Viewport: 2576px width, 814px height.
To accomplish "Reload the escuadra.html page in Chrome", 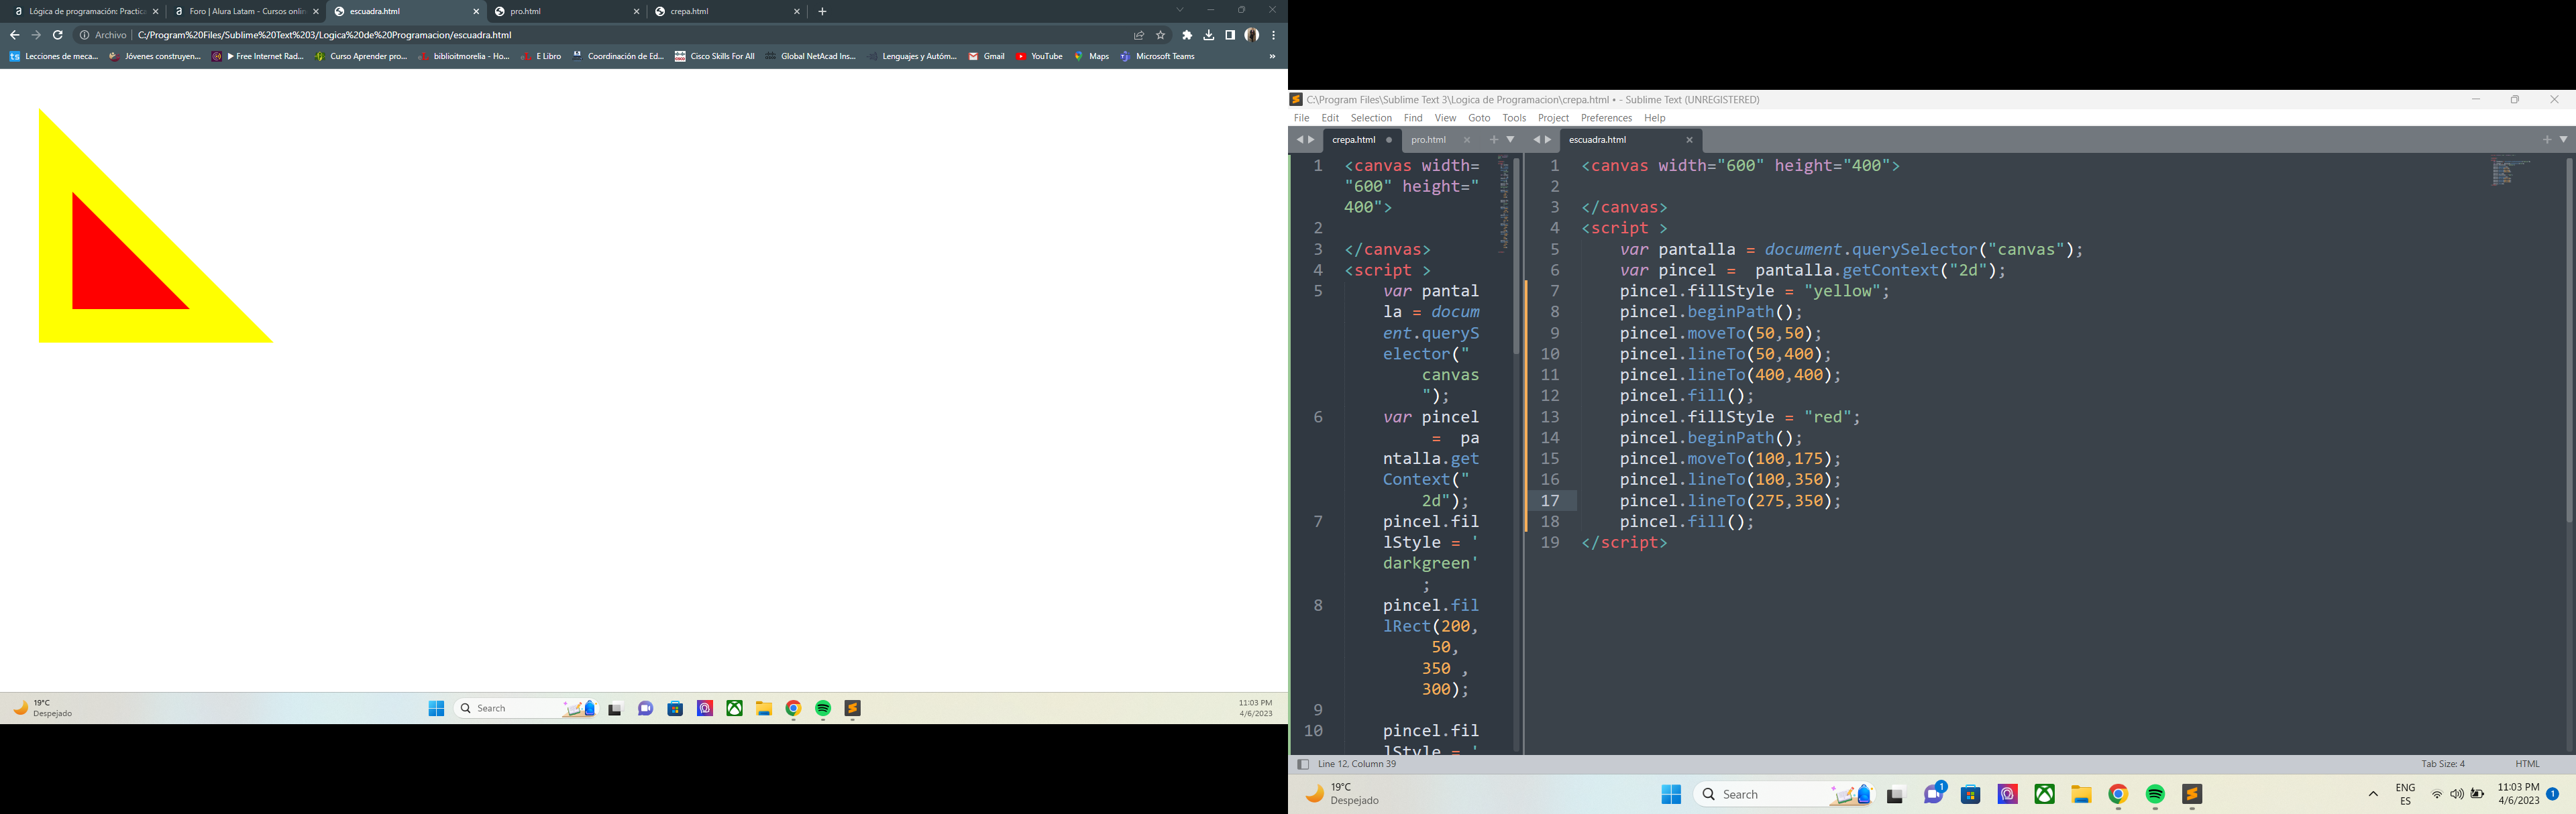I will click(58, 35).
